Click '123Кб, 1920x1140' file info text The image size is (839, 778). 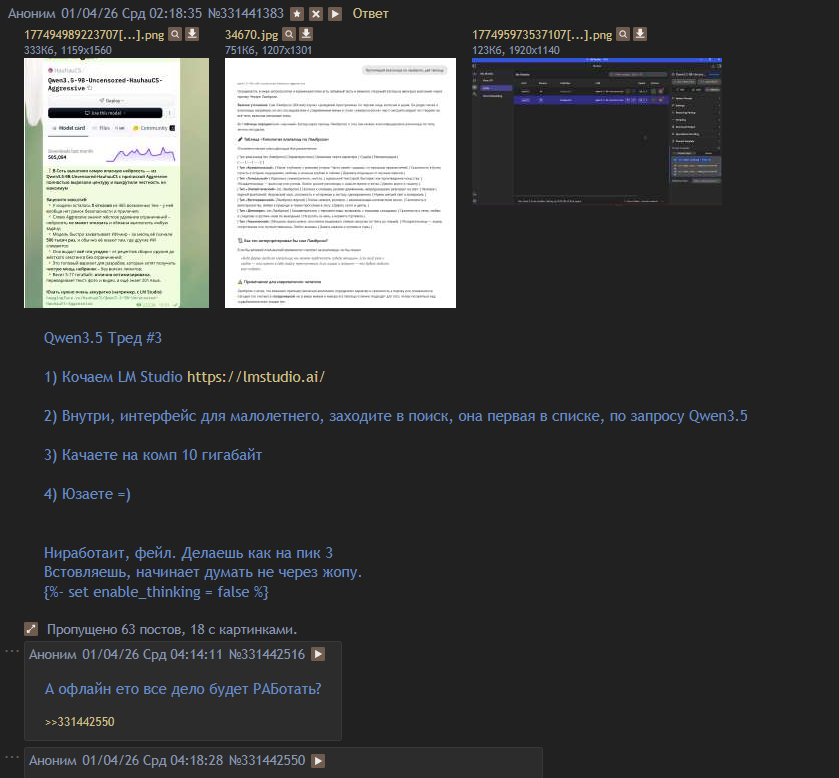click(516, 50)
